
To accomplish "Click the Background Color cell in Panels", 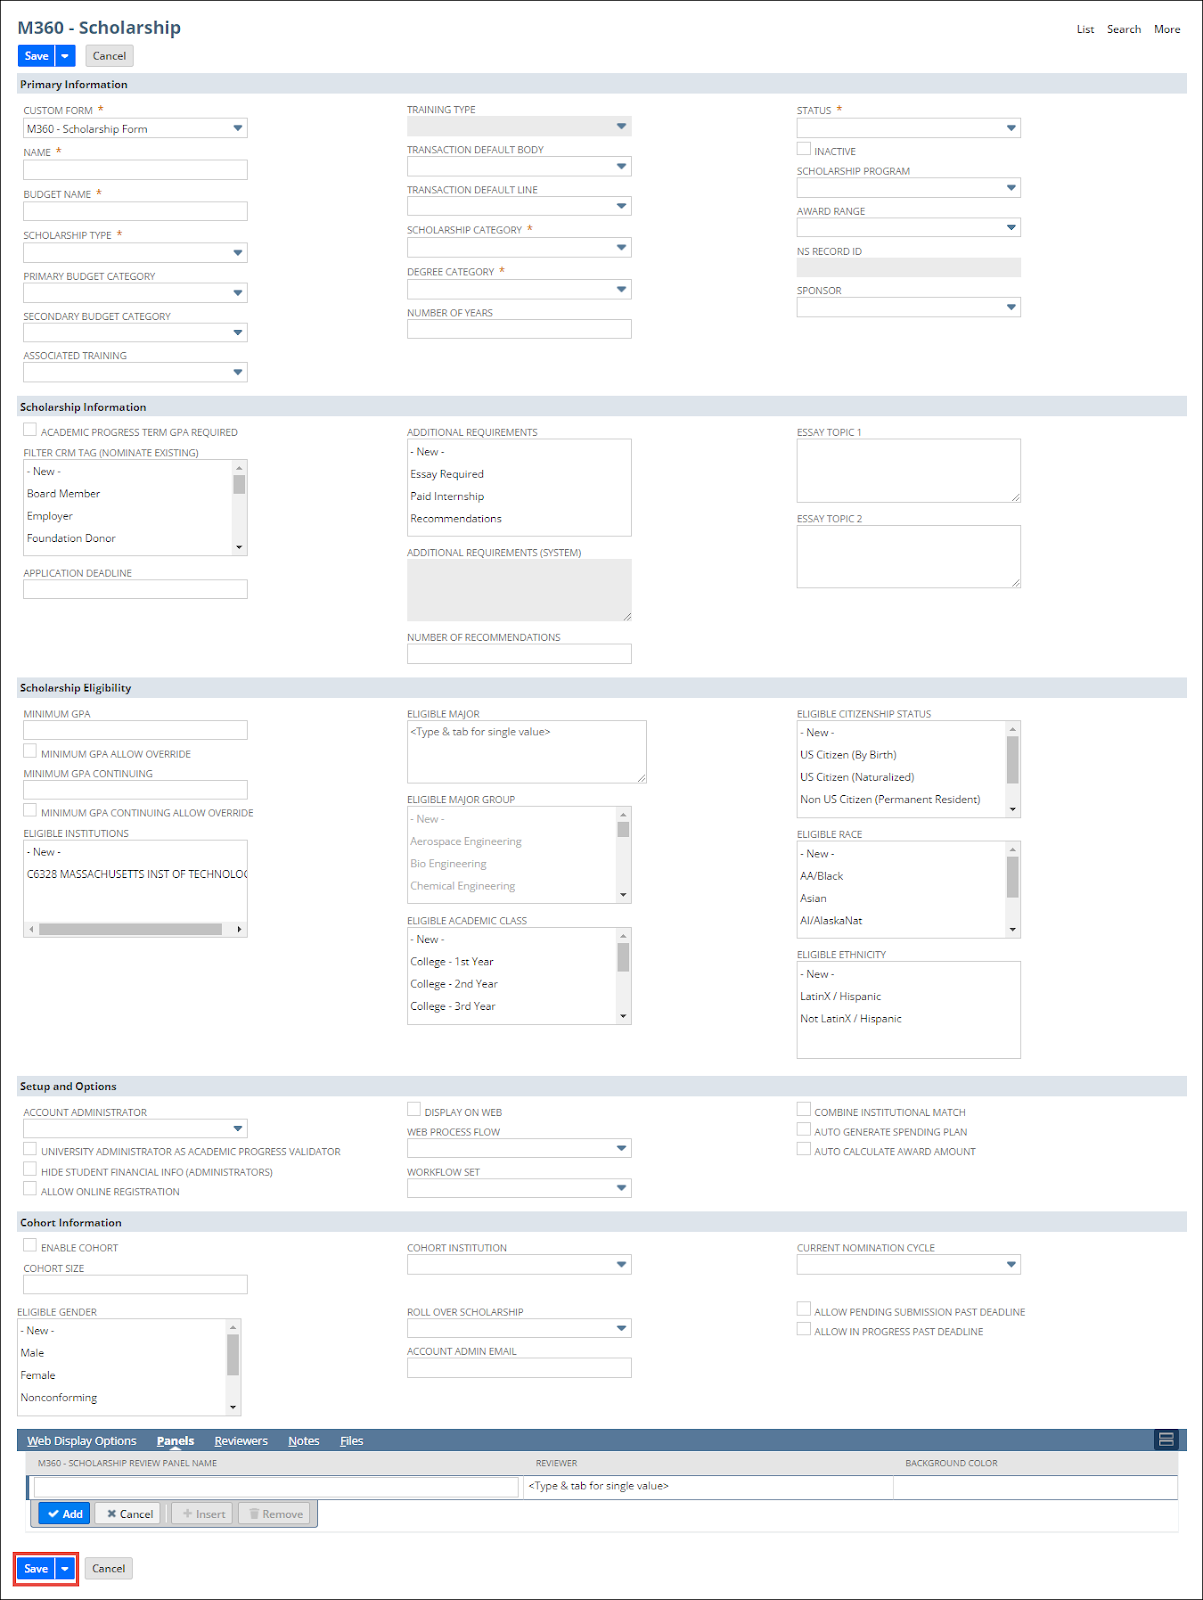I will coord(1034,1487).
